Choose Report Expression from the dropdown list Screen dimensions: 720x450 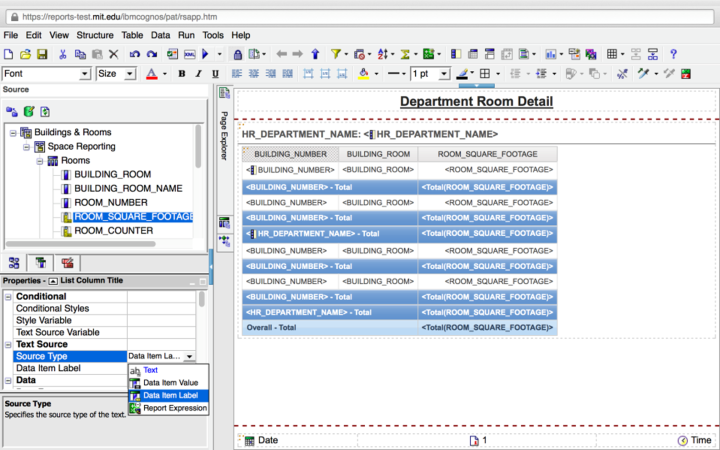(174, 408)
